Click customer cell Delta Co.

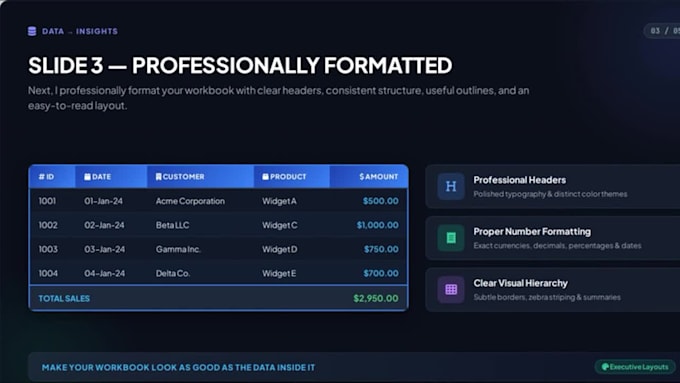pos(173,273)
